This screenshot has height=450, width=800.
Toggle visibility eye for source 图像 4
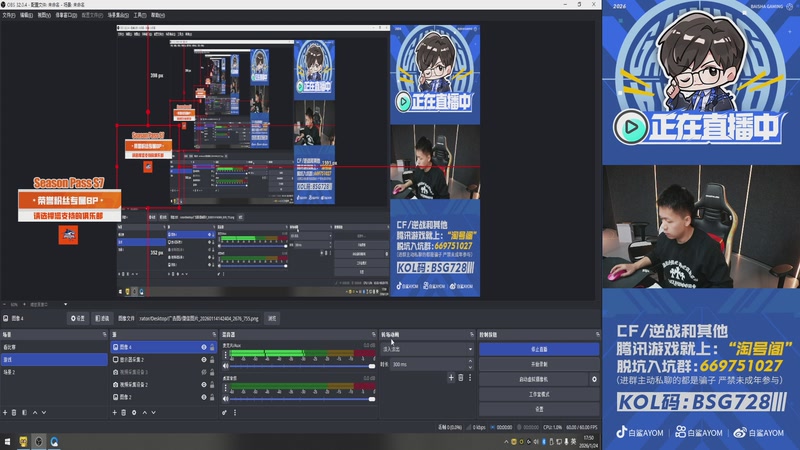[204, 347]
